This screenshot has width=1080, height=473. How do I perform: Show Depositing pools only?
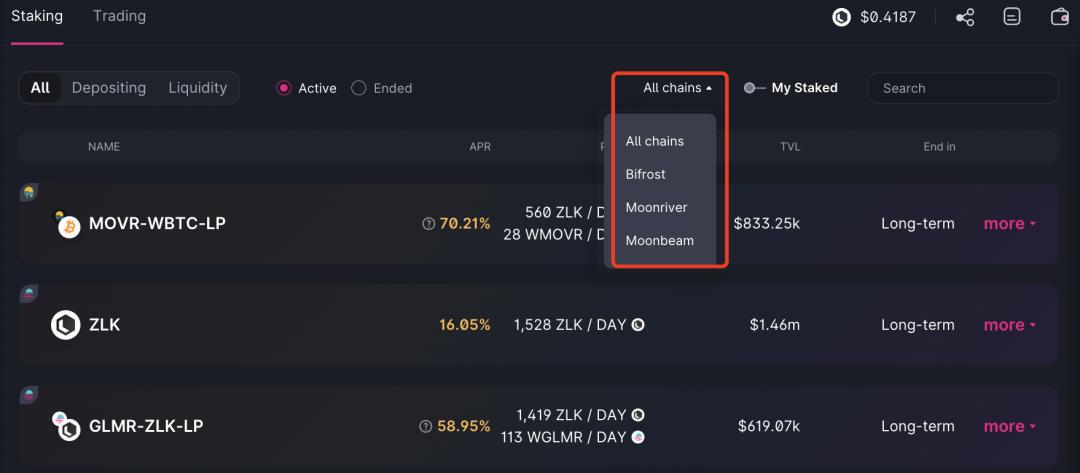(x=108, y=88)
